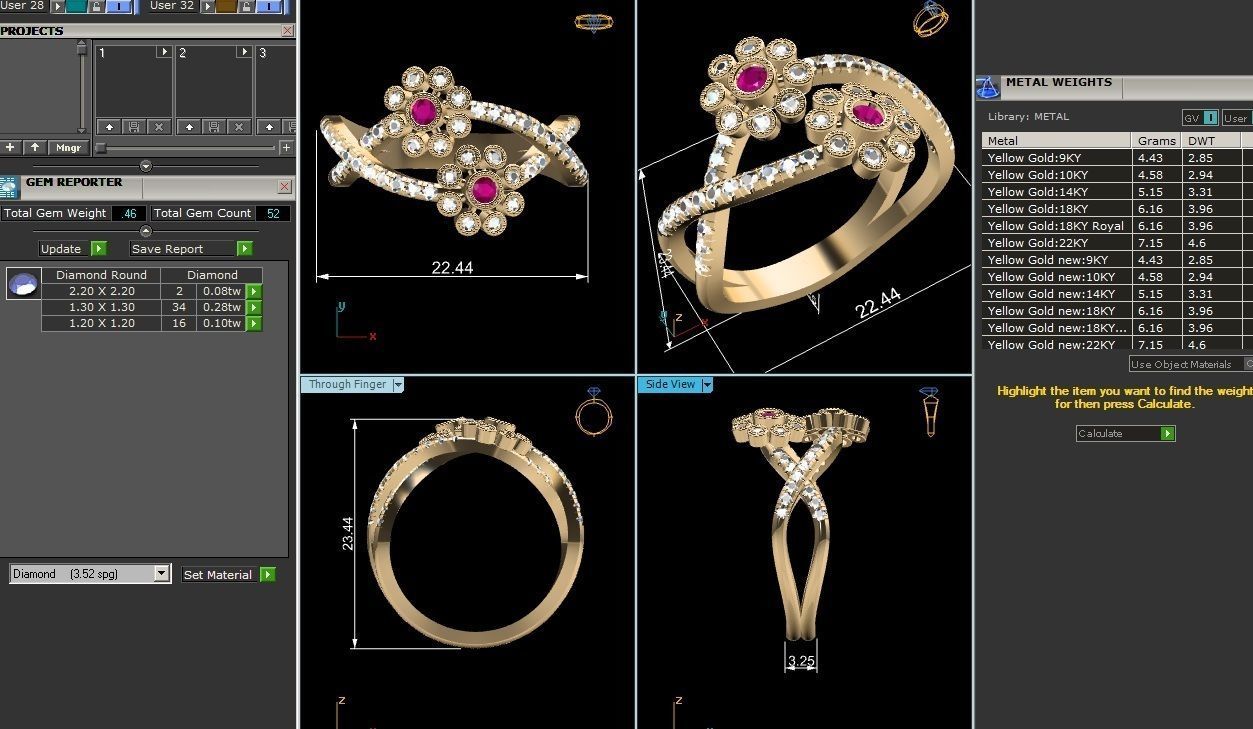Toggle the User library switch
Image resolution: width=1253 pixels, height=729 pixels.
tap(1237, 118)
